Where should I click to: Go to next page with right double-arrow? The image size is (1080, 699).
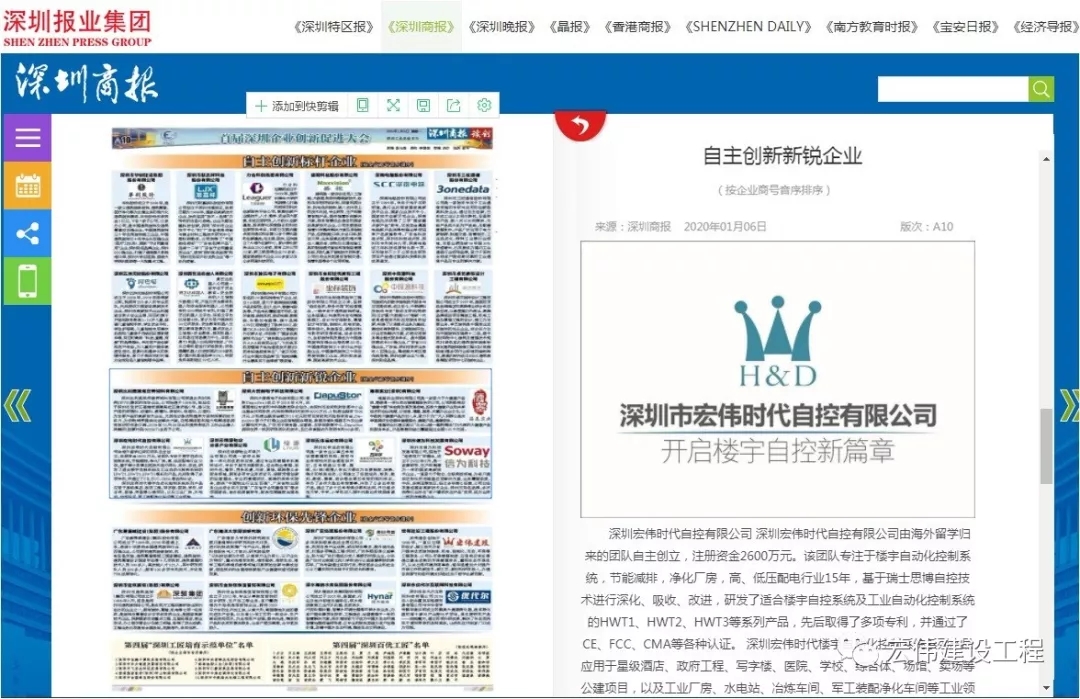1069,406
